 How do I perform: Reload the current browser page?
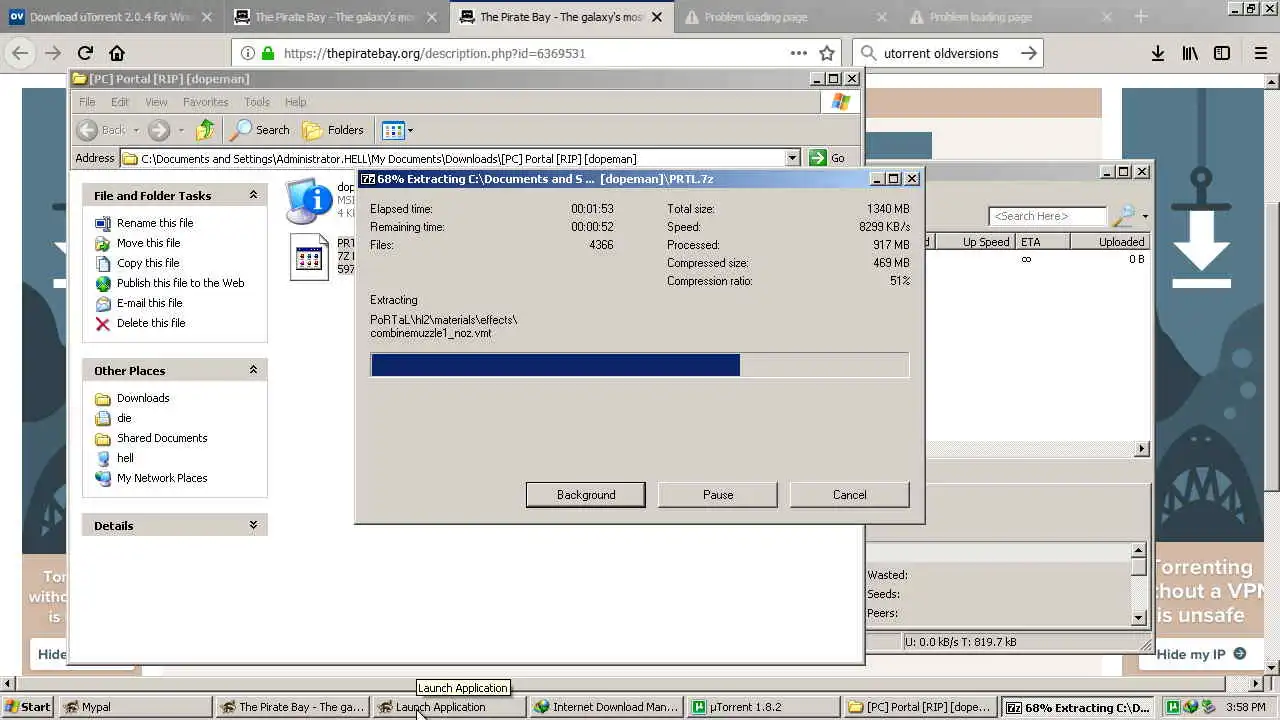pos(85,54)
